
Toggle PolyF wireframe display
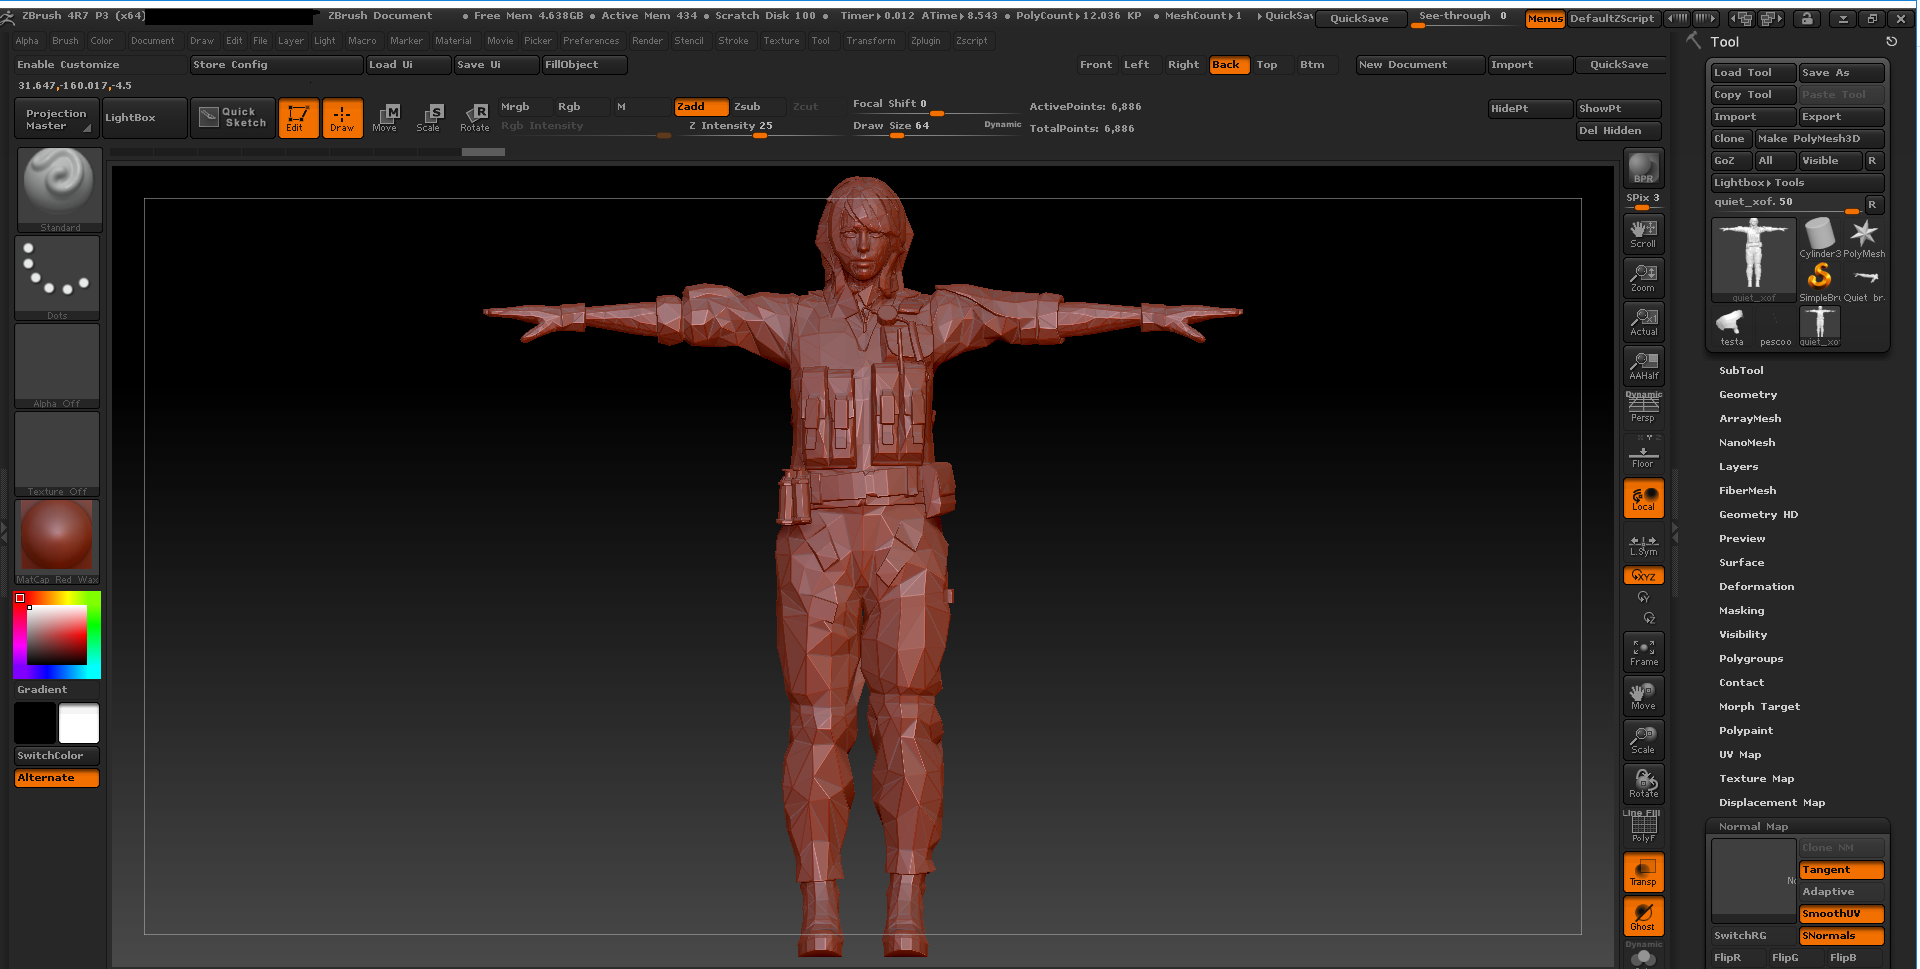pos(1643,828)
